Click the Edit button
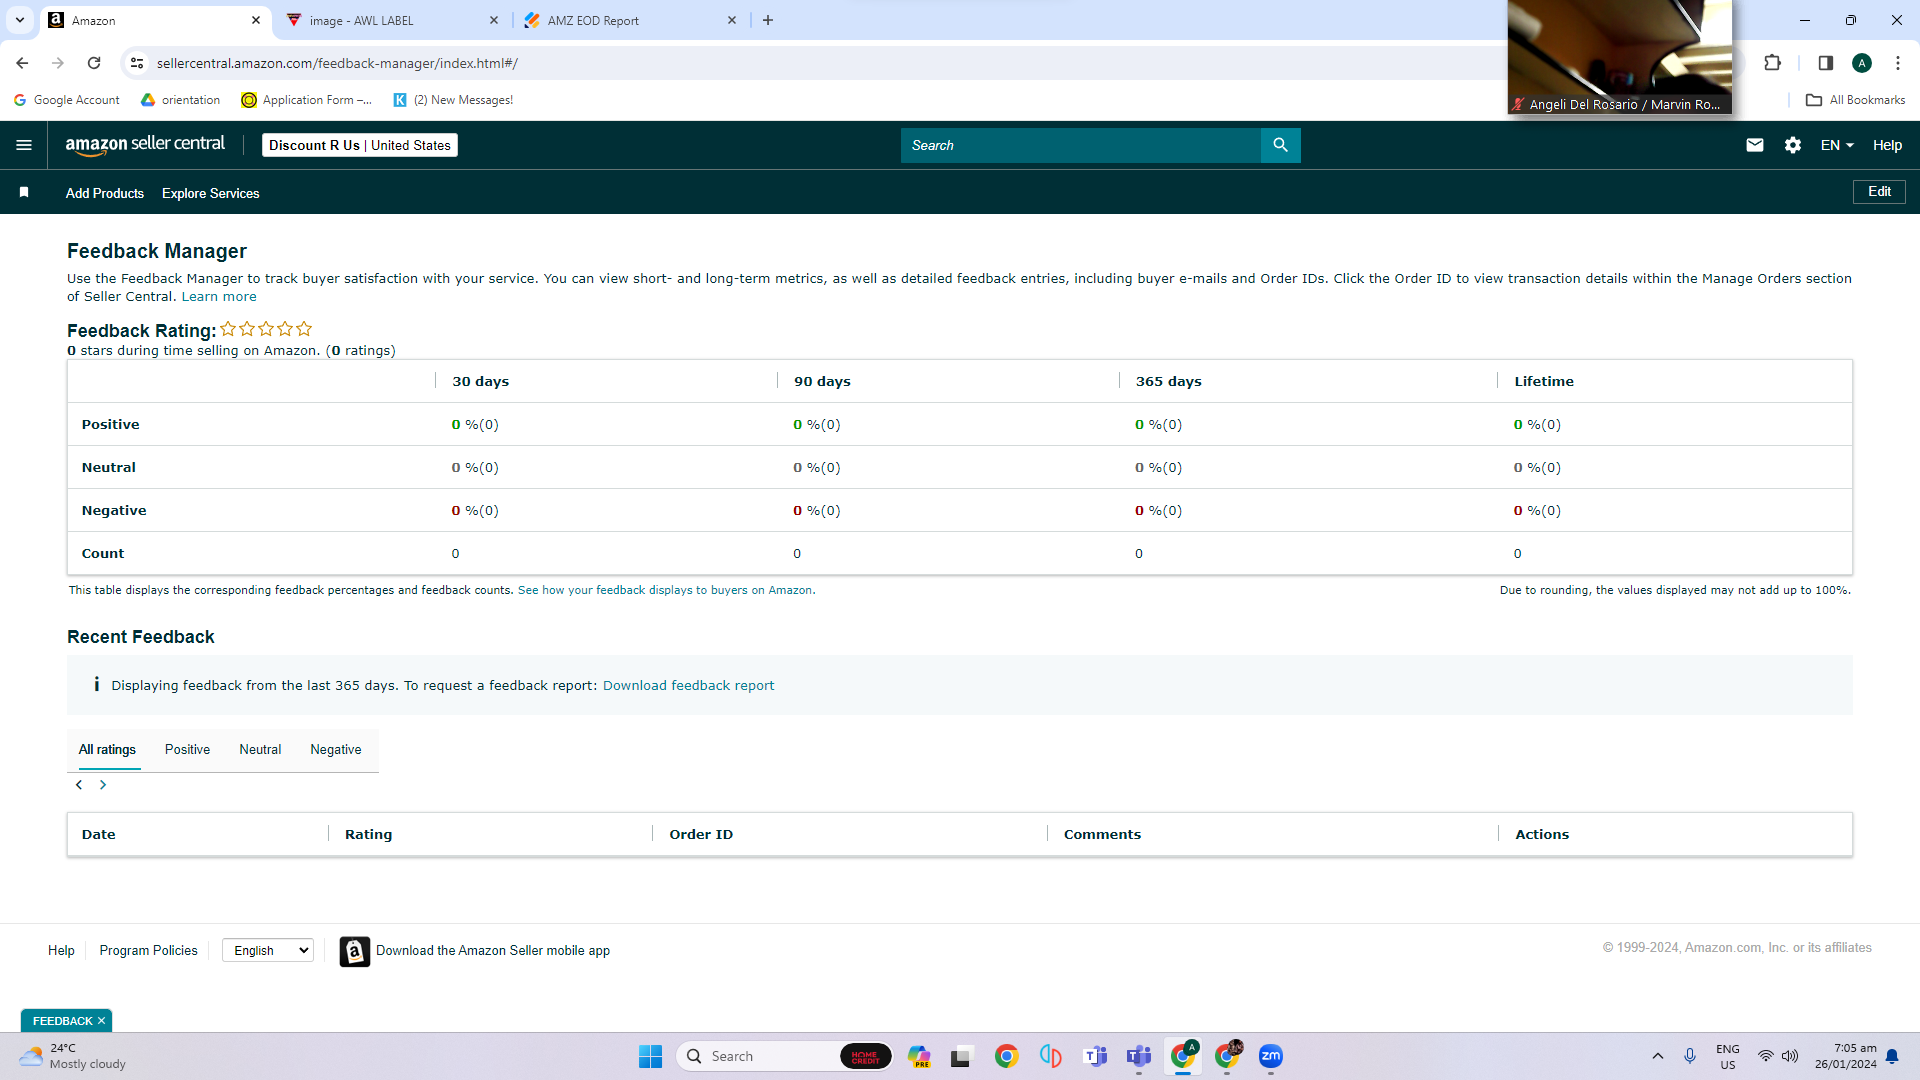The image size is (1920, 1080). click(1879, 191)
